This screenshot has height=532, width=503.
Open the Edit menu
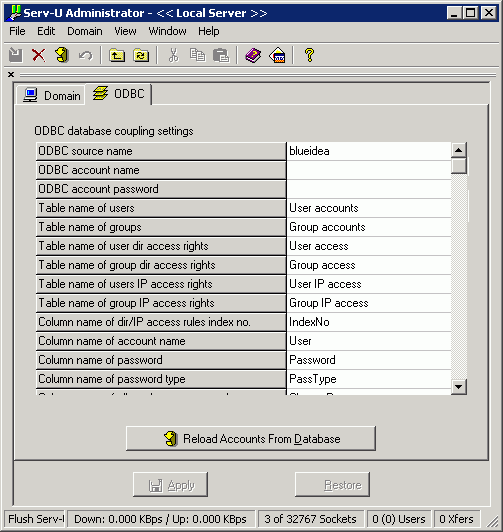pos(46,31)
